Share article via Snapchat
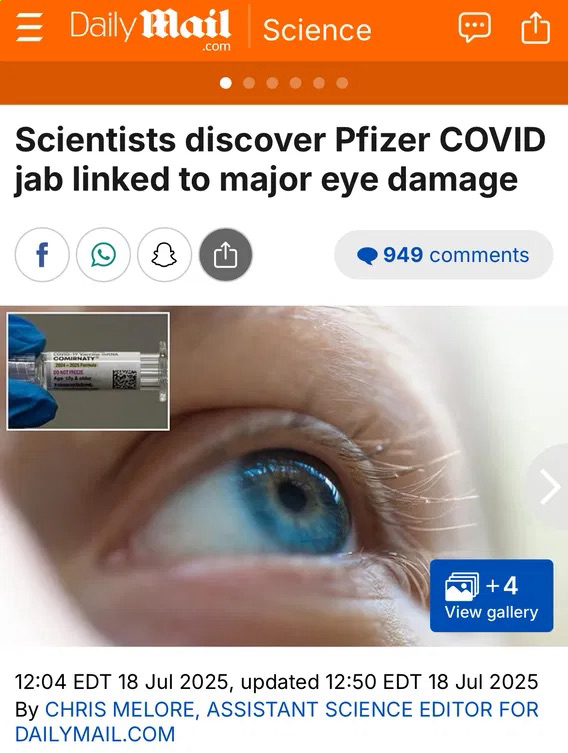Viewport: 568px width, 753px height. coord(164,255)
